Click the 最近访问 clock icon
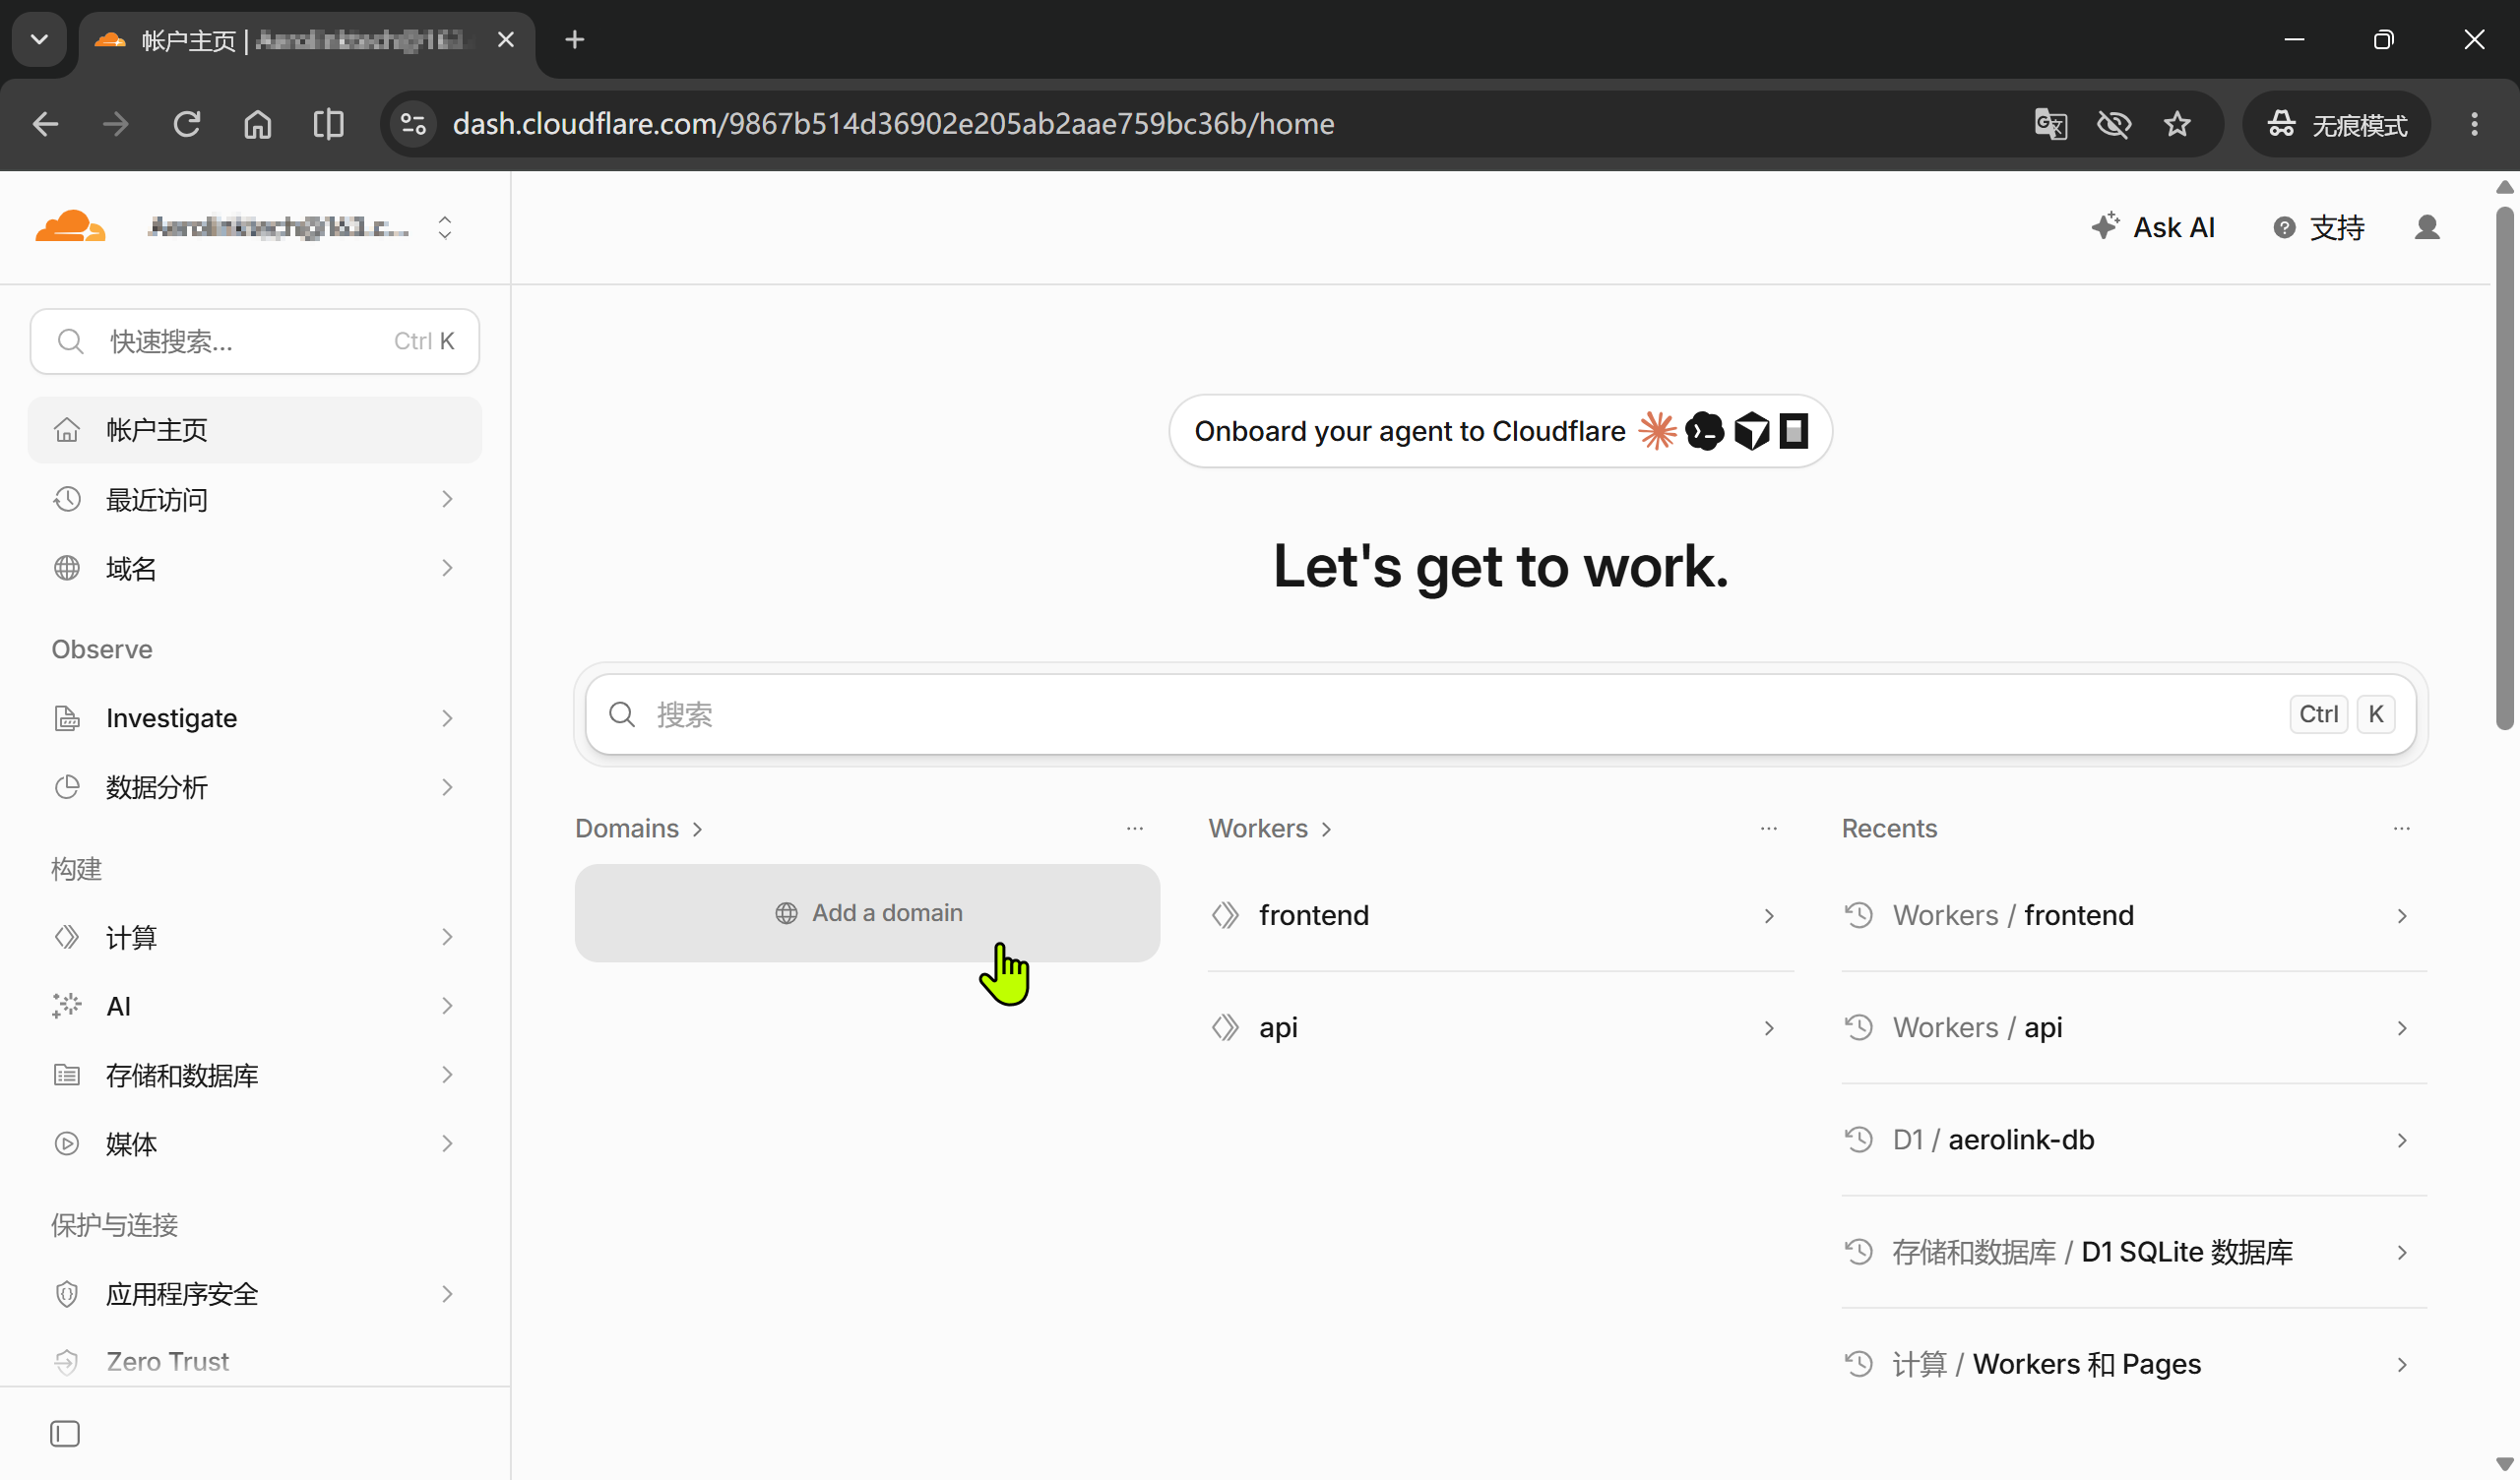The image size is (2520, 1480). (x=67, y=499)
